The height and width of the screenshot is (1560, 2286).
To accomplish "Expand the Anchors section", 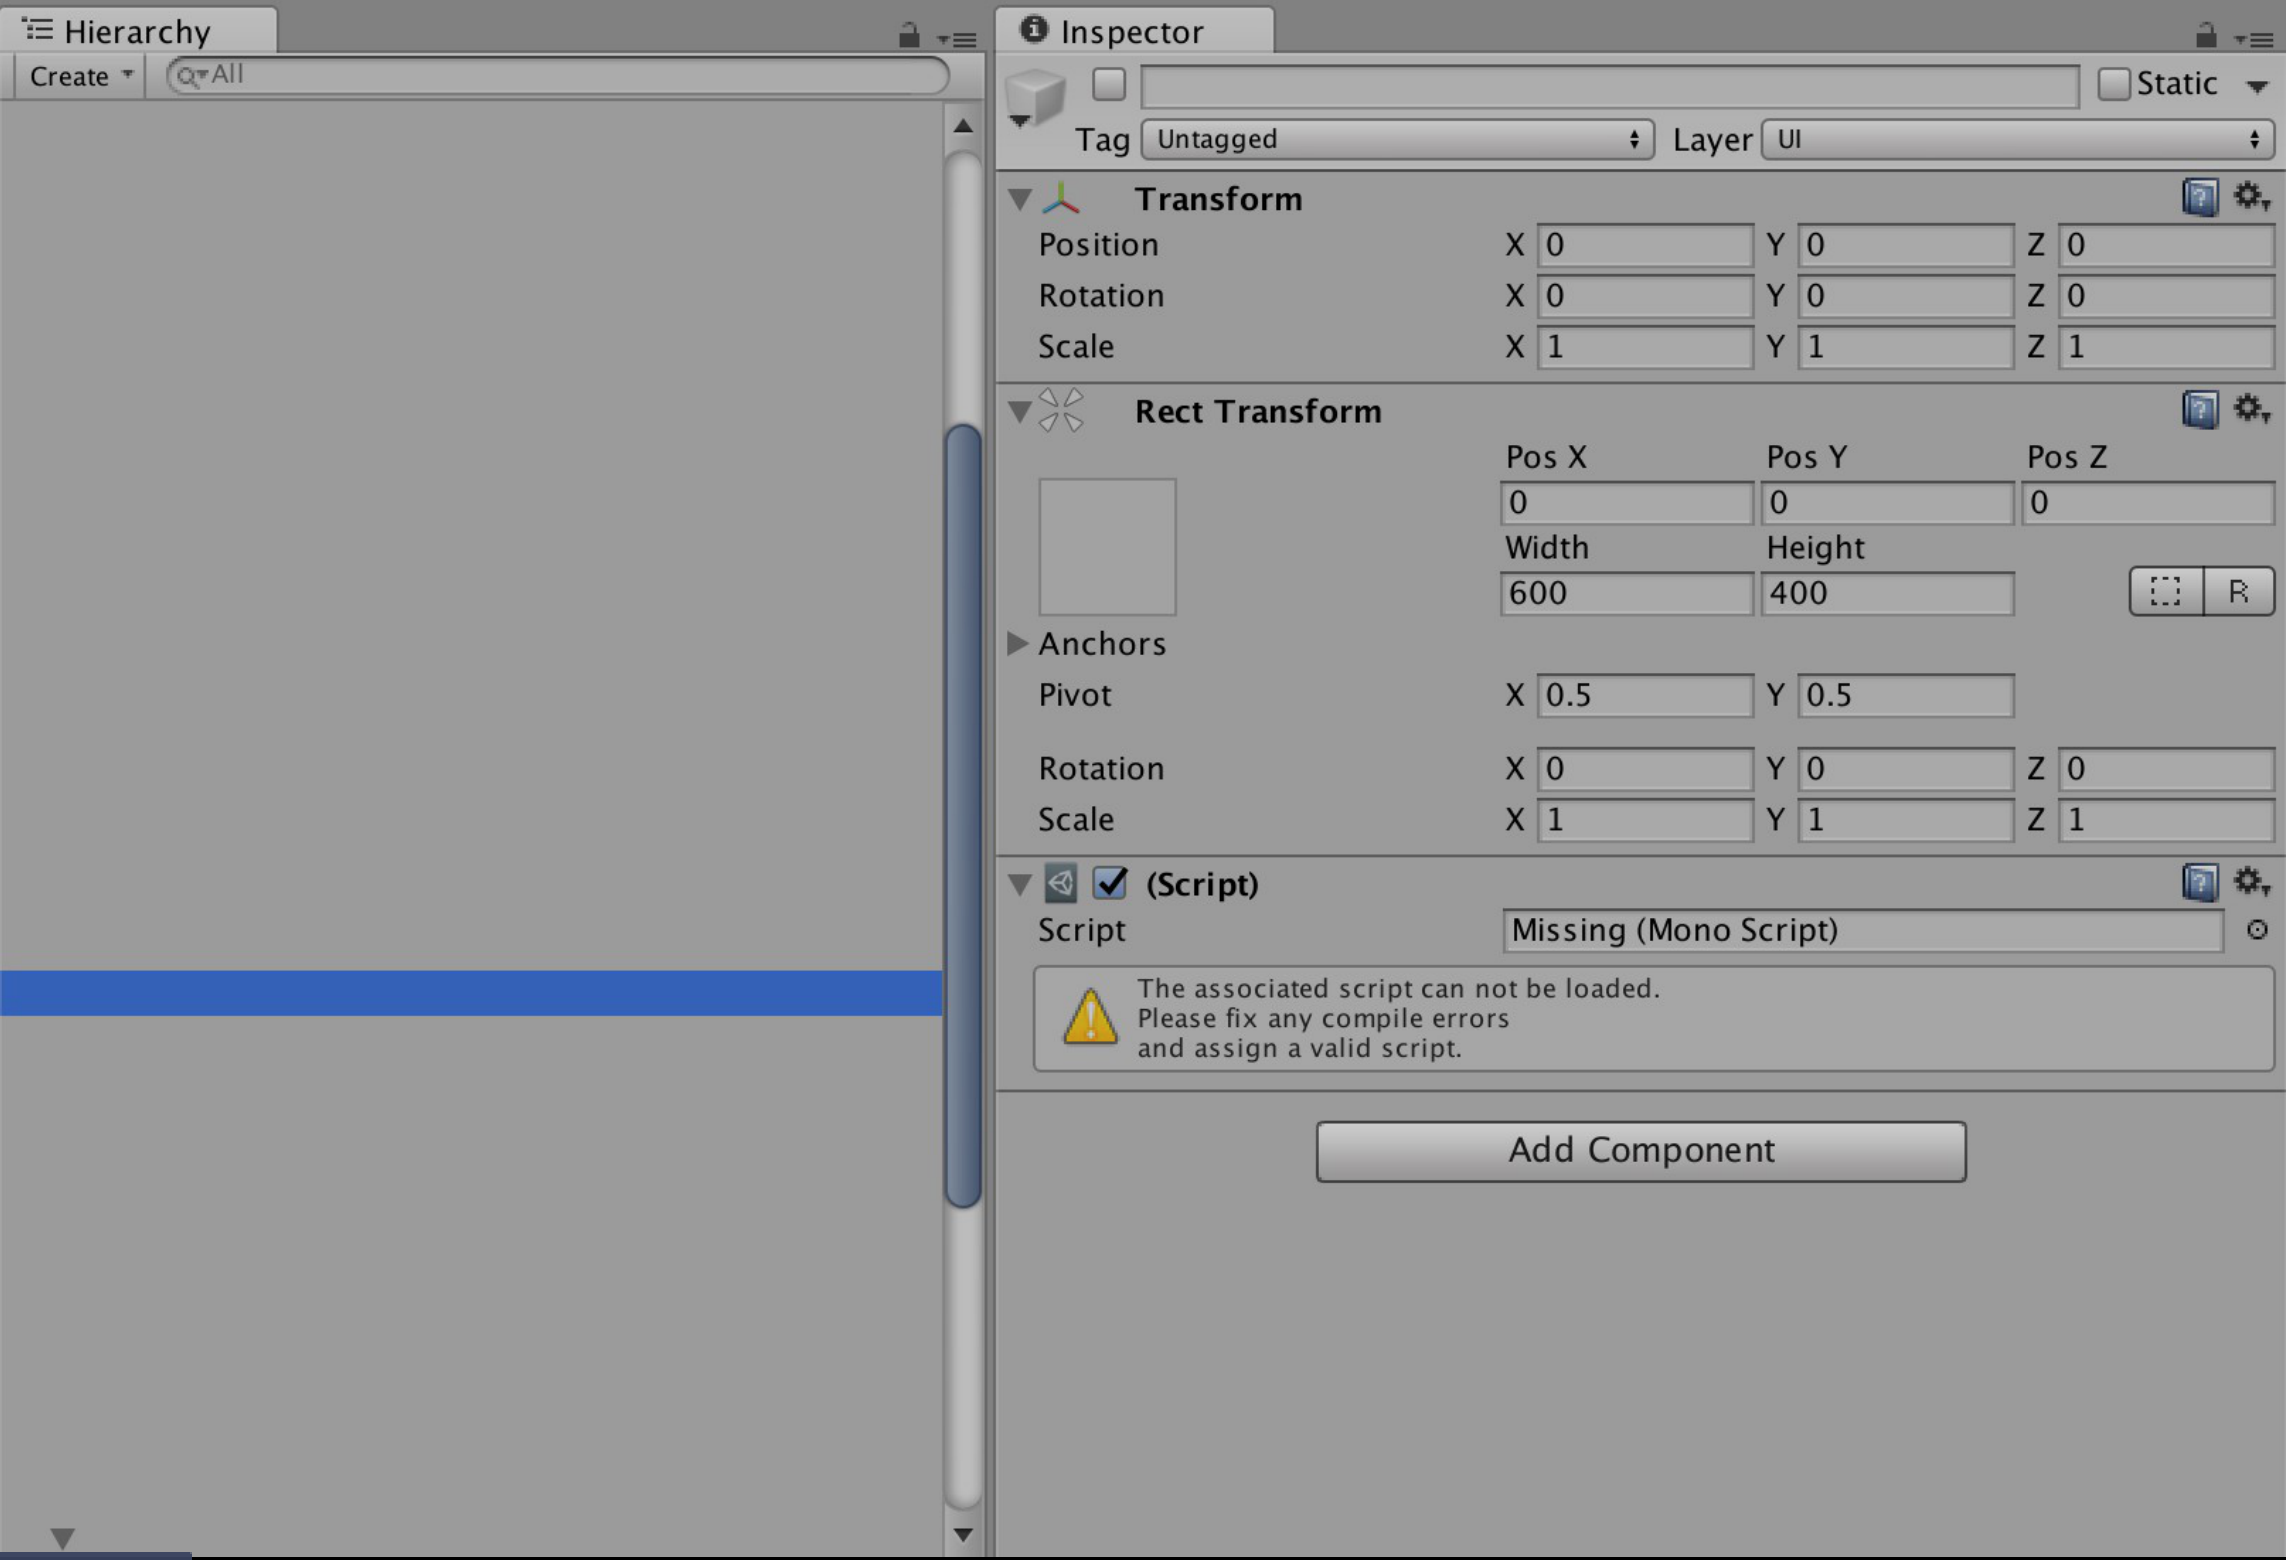I will tap(1018, 644).
